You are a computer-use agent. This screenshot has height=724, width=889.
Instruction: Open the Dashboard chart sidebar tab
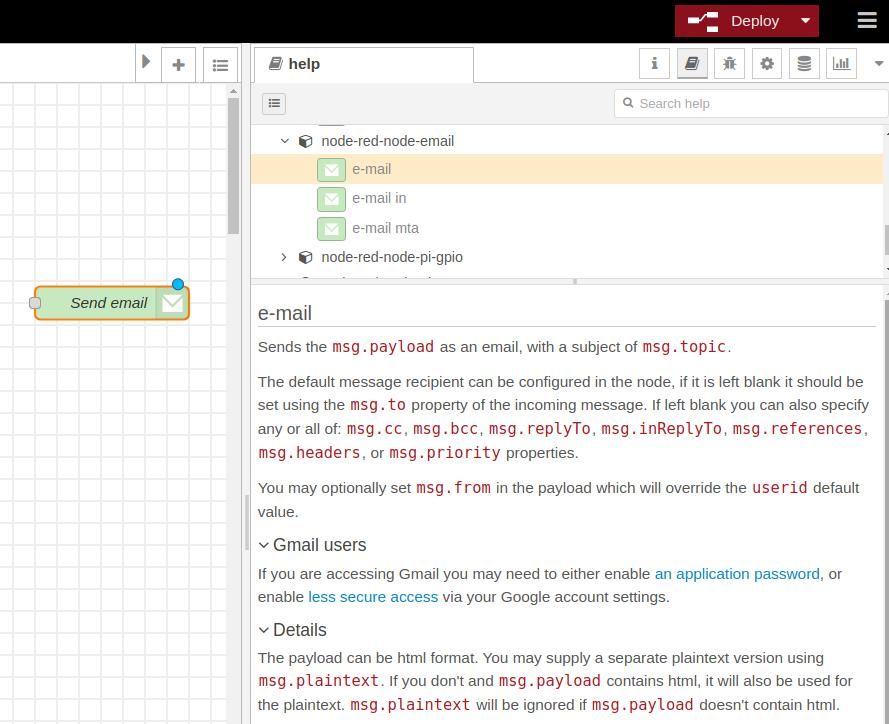[x=841, y=63]
